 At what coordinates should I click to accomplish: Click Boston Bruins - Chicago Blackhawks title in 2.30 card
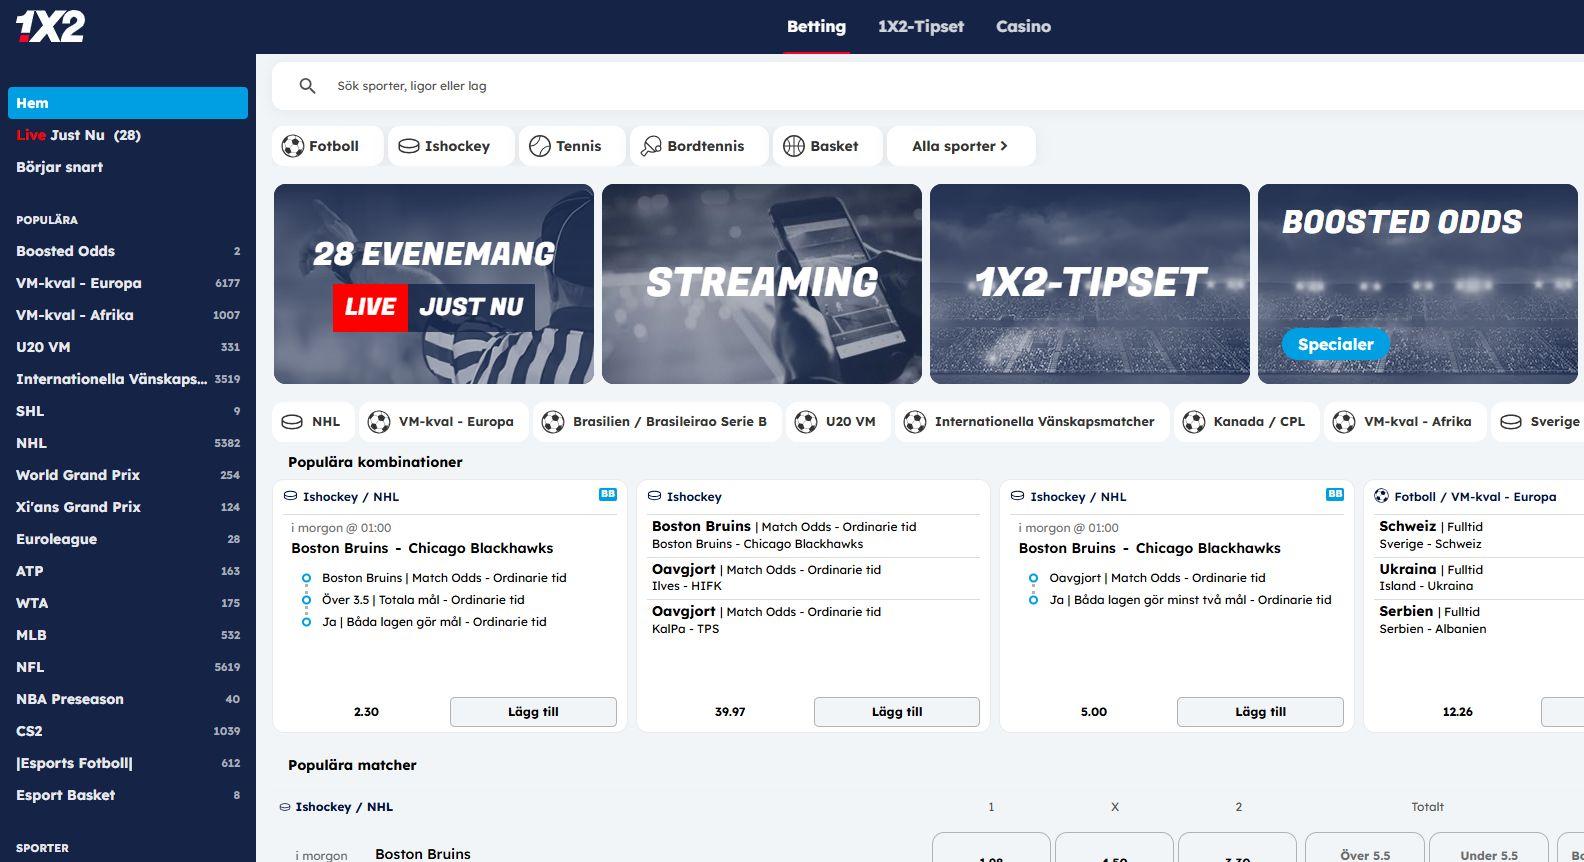[422, 548]
